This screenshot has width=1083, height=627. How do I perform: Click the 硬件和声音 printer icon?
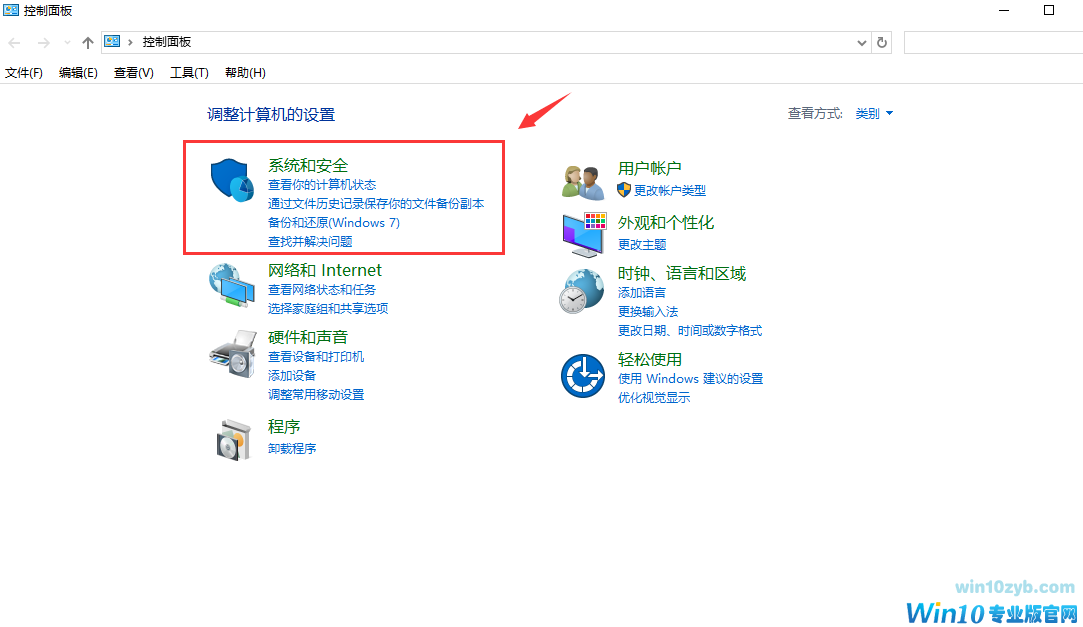coord(231,354)
